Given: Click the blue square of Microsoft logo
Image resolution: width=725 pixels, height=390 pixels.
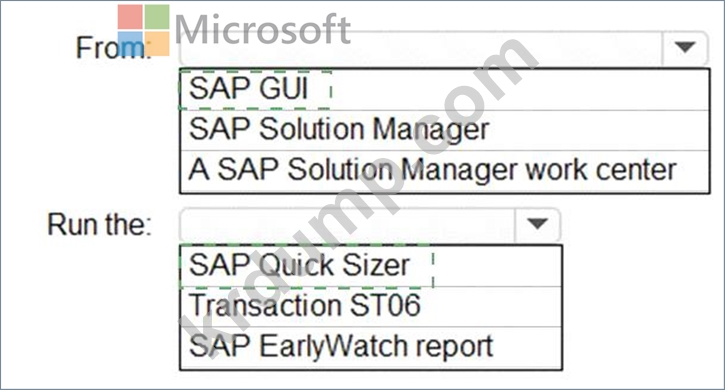Looking at the screenshot, I should (x=130, y=44).
